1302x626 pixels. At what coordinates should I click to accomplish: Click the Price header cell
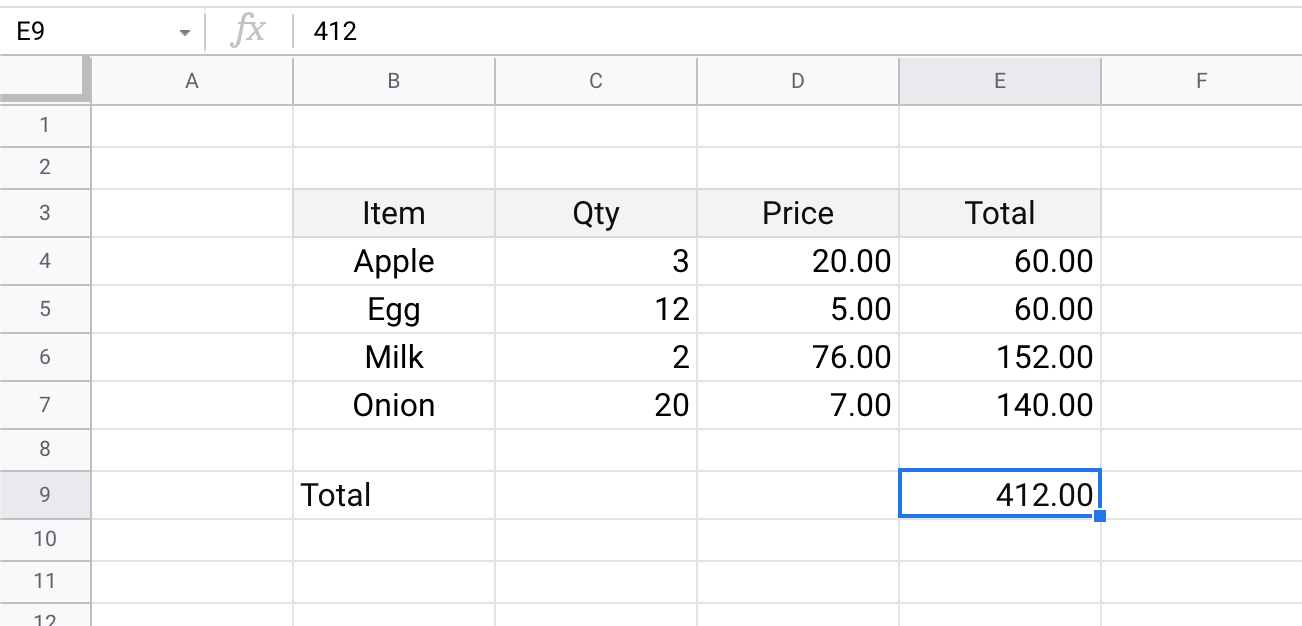(798, 213)
